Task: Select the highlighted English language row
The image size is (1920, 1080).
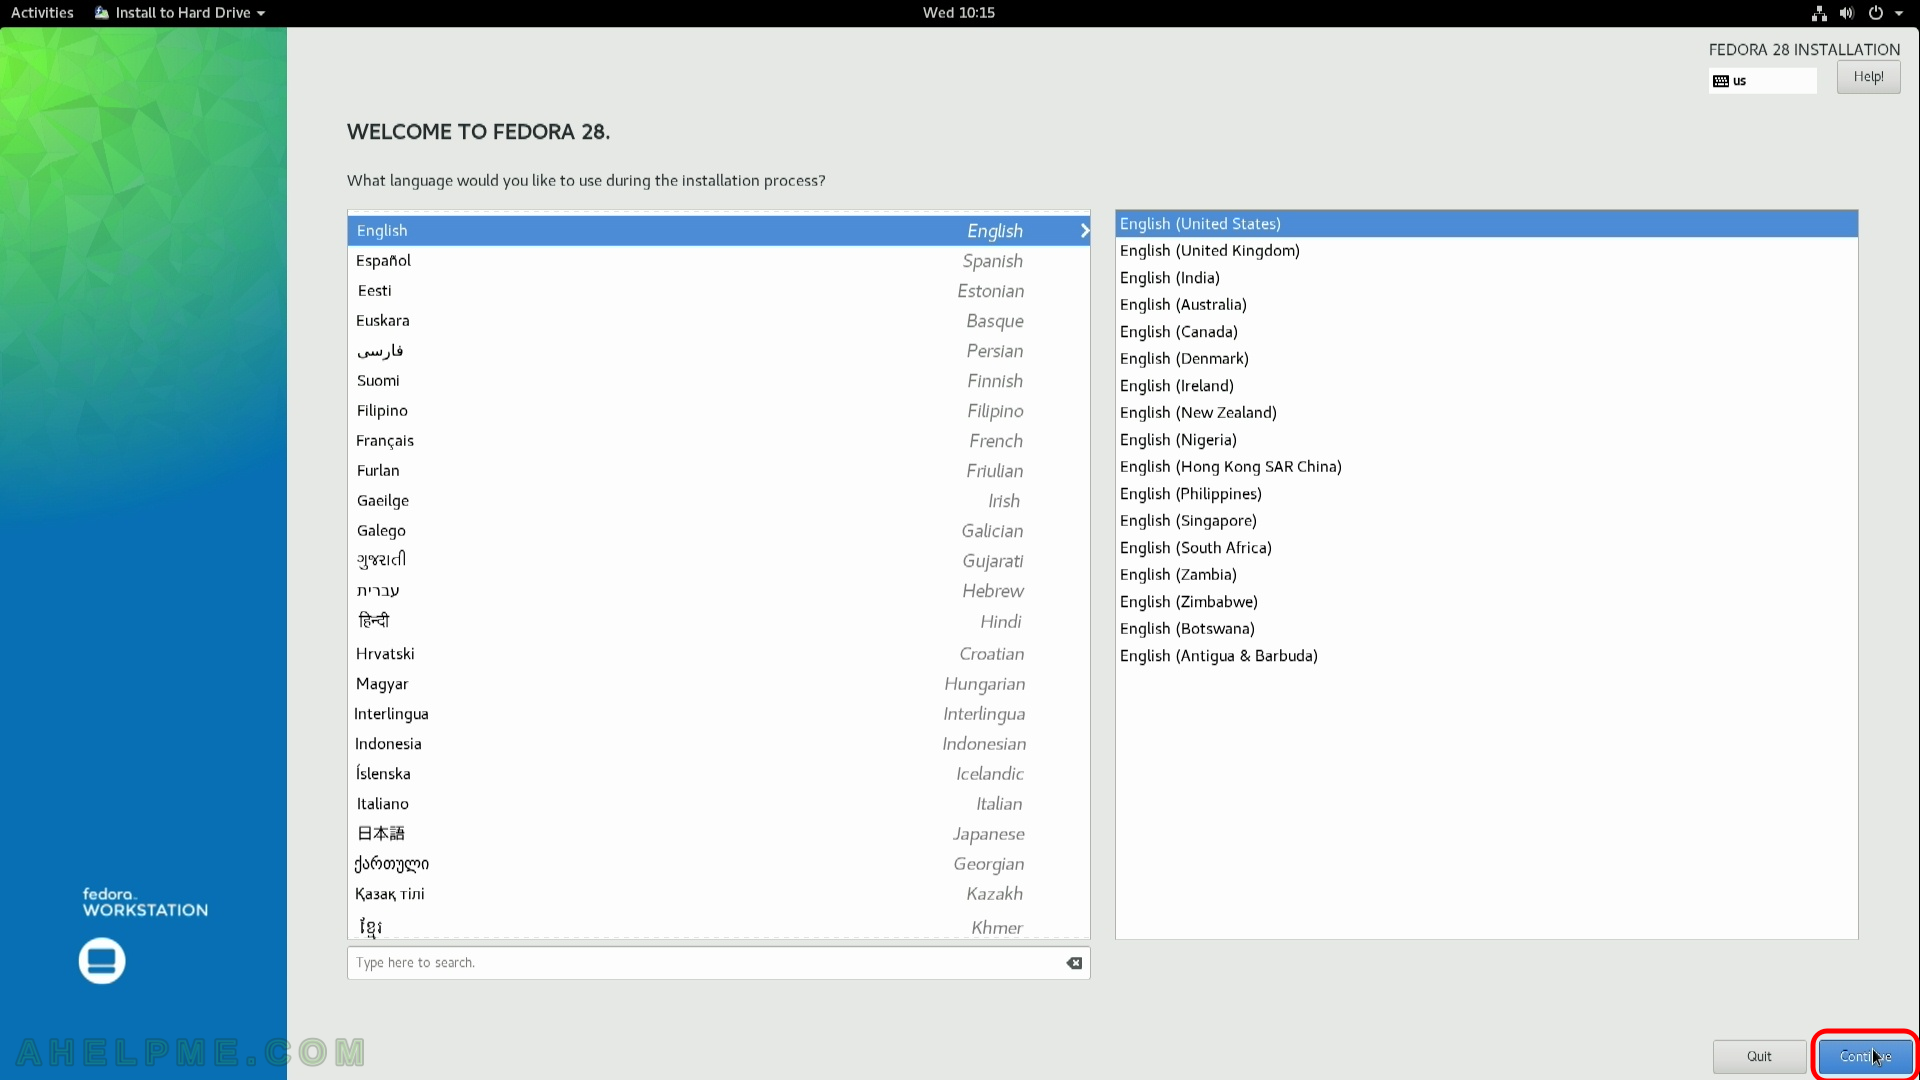Action: 718,231
